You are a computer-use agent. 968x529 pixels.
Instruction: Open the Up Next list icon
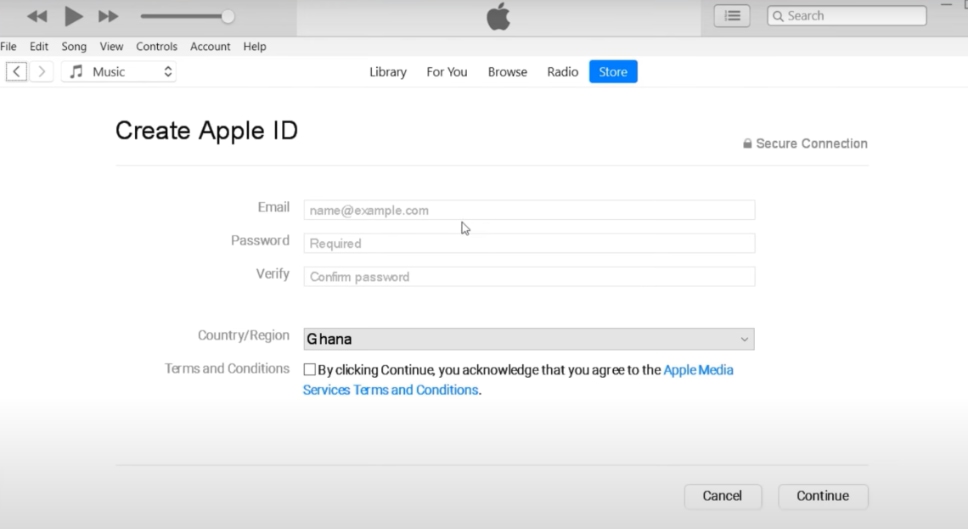coord(732,16)
